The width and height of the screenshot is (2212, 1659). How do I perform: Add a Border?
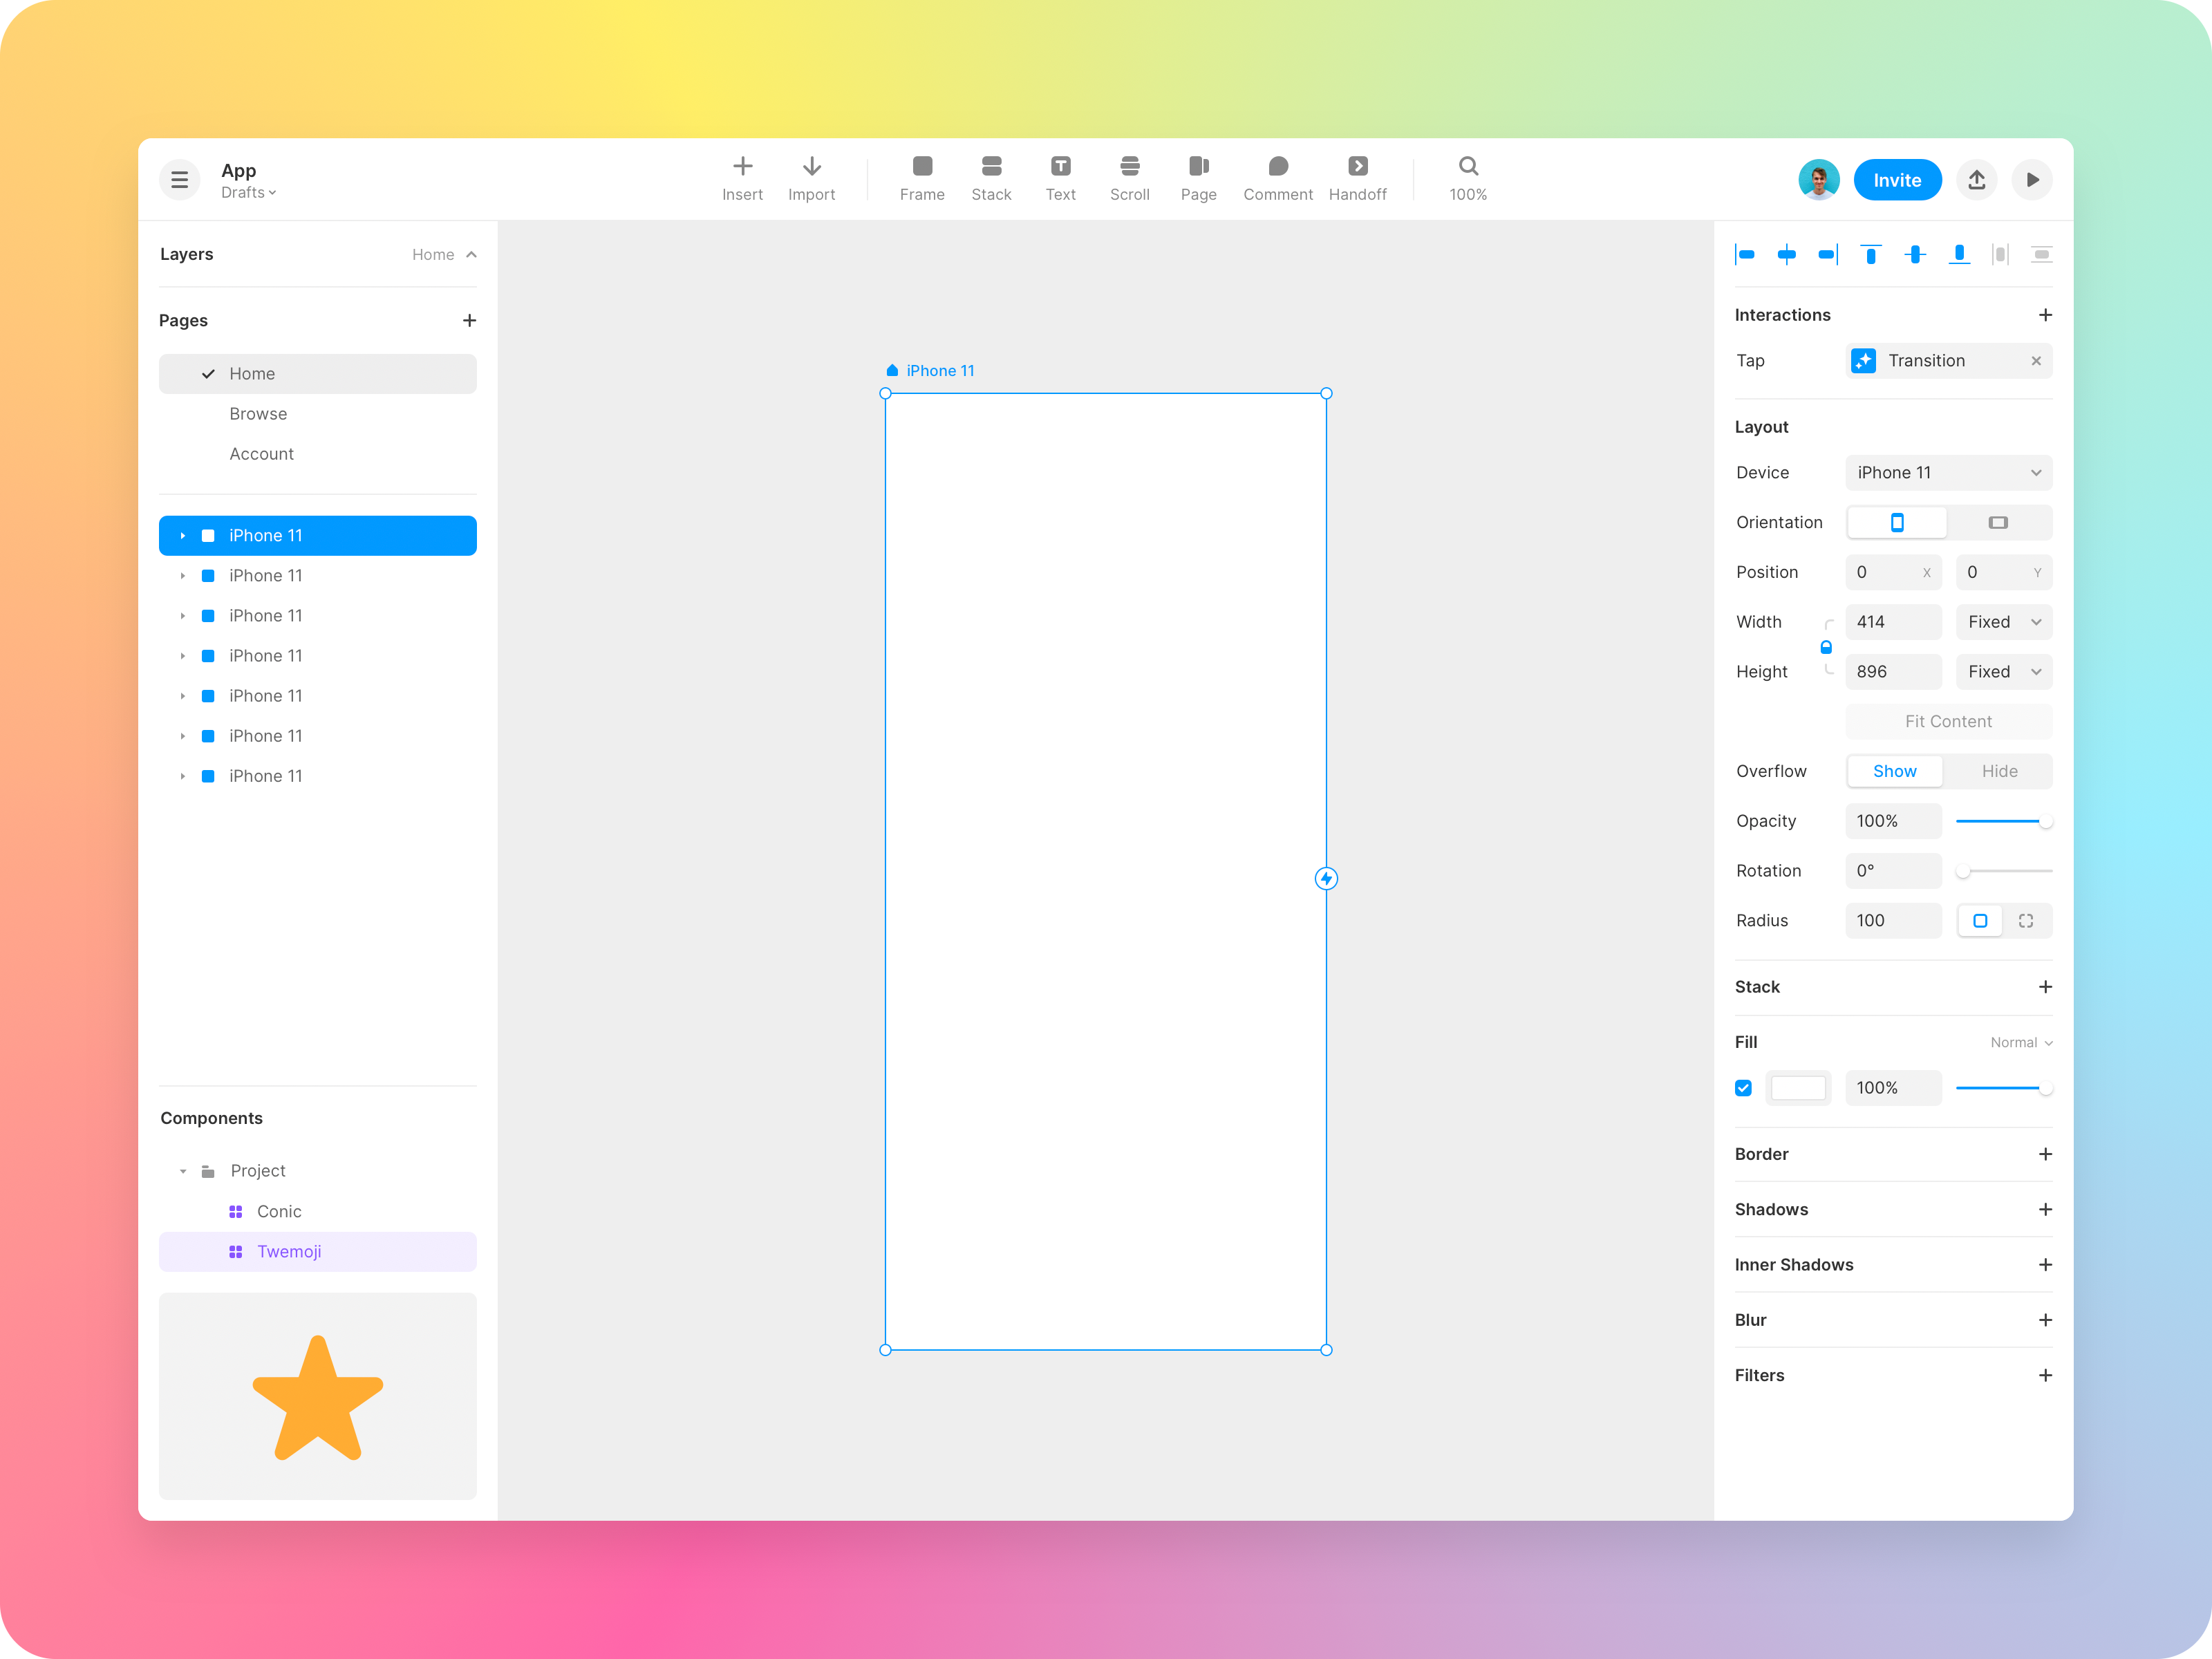[2045, 1154]
